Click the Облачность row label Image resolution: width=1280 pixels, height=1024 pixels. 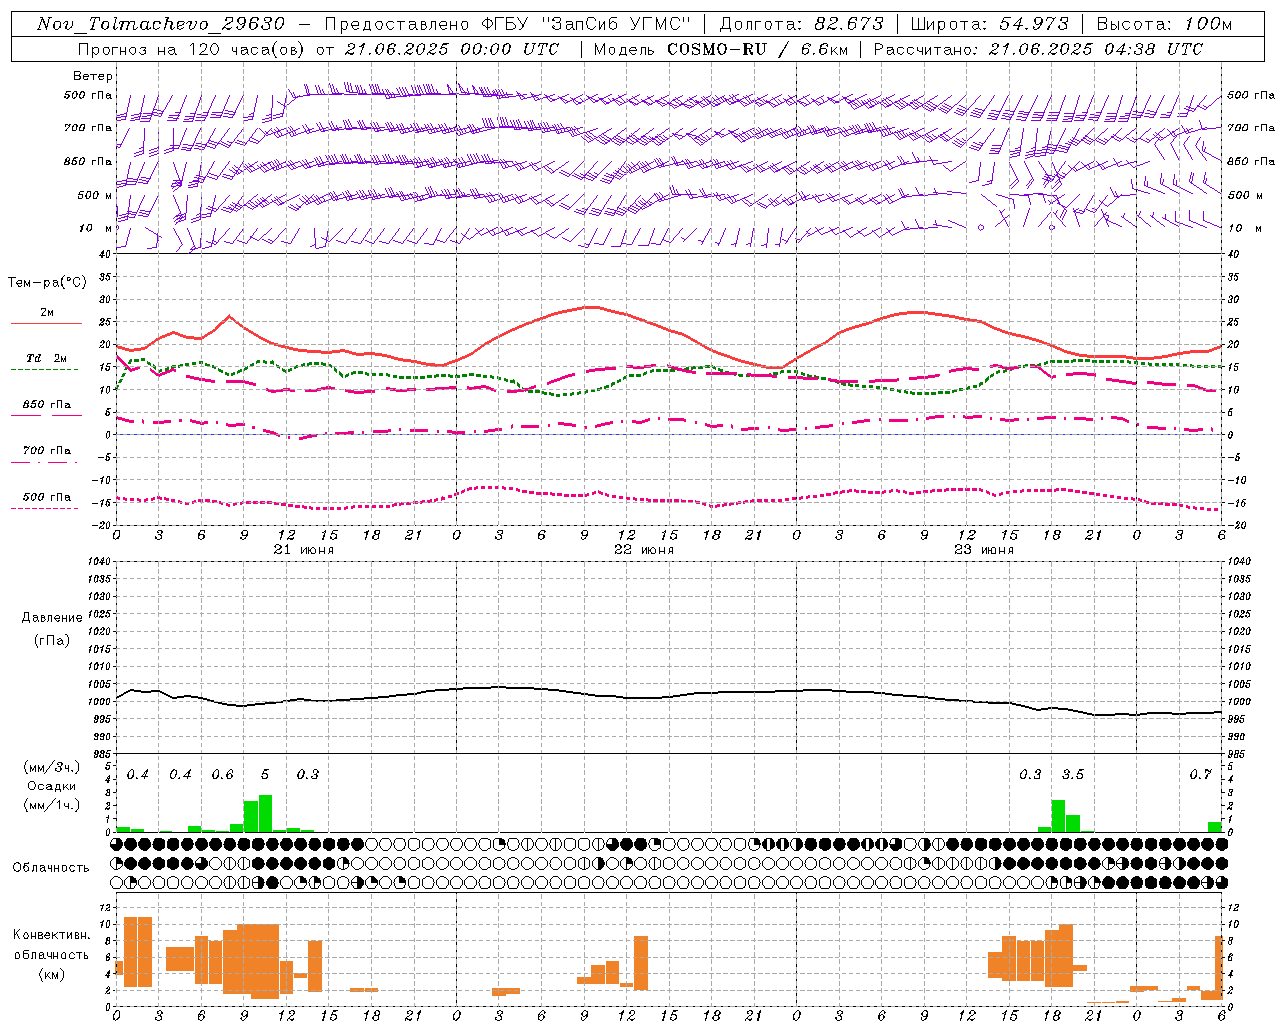pos(51,867)
